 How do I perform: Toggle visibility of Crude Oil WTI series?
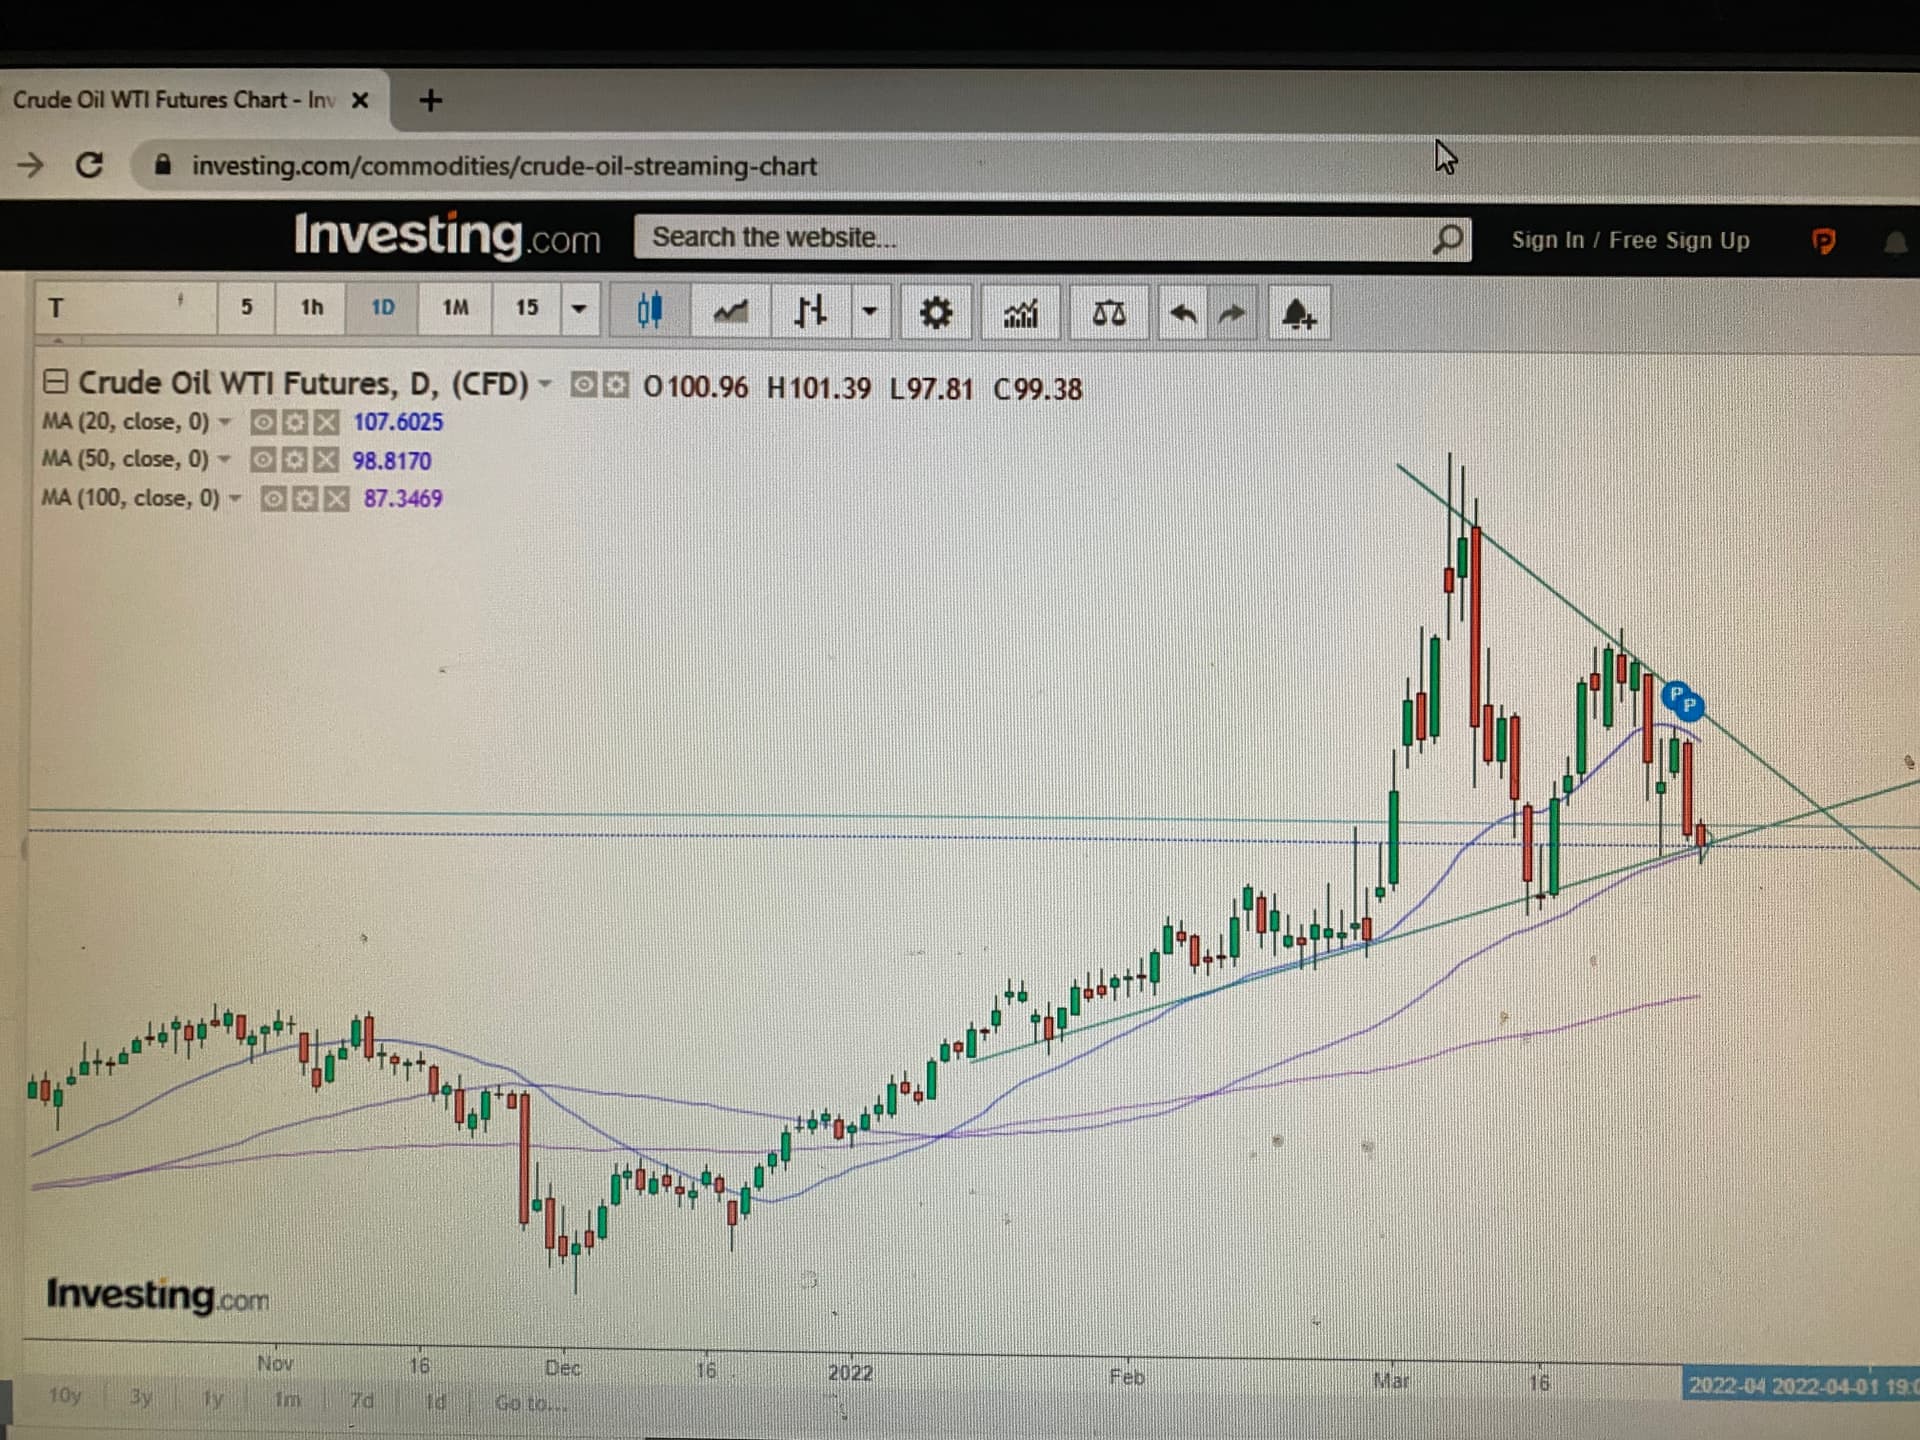[x=584, y=386]
